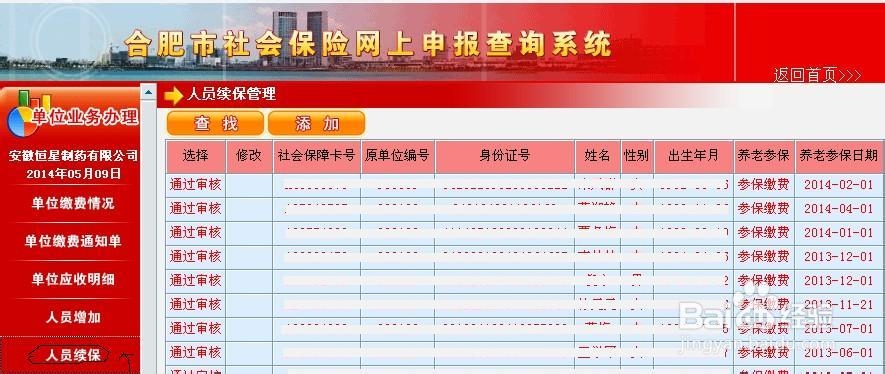Screen dimensions: 885x374
Task: Click date cell 2014-04-01
Action: pyautogui.click(x=839, y=209)
